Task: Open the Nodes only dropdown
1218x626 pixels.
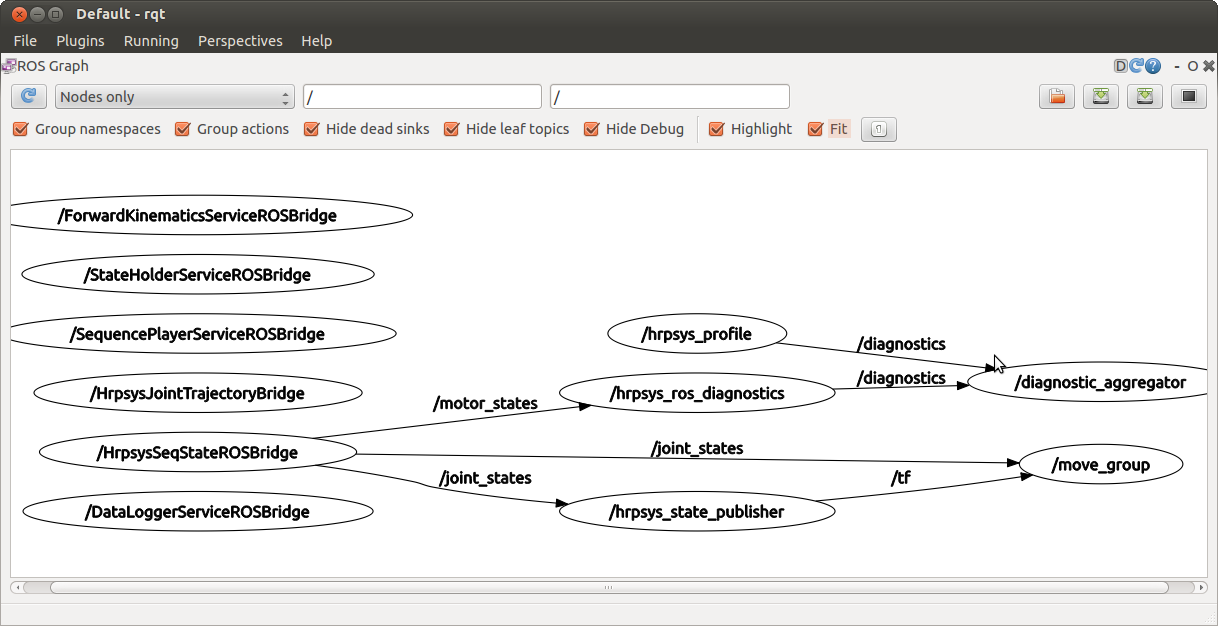Action: (174, 97)
